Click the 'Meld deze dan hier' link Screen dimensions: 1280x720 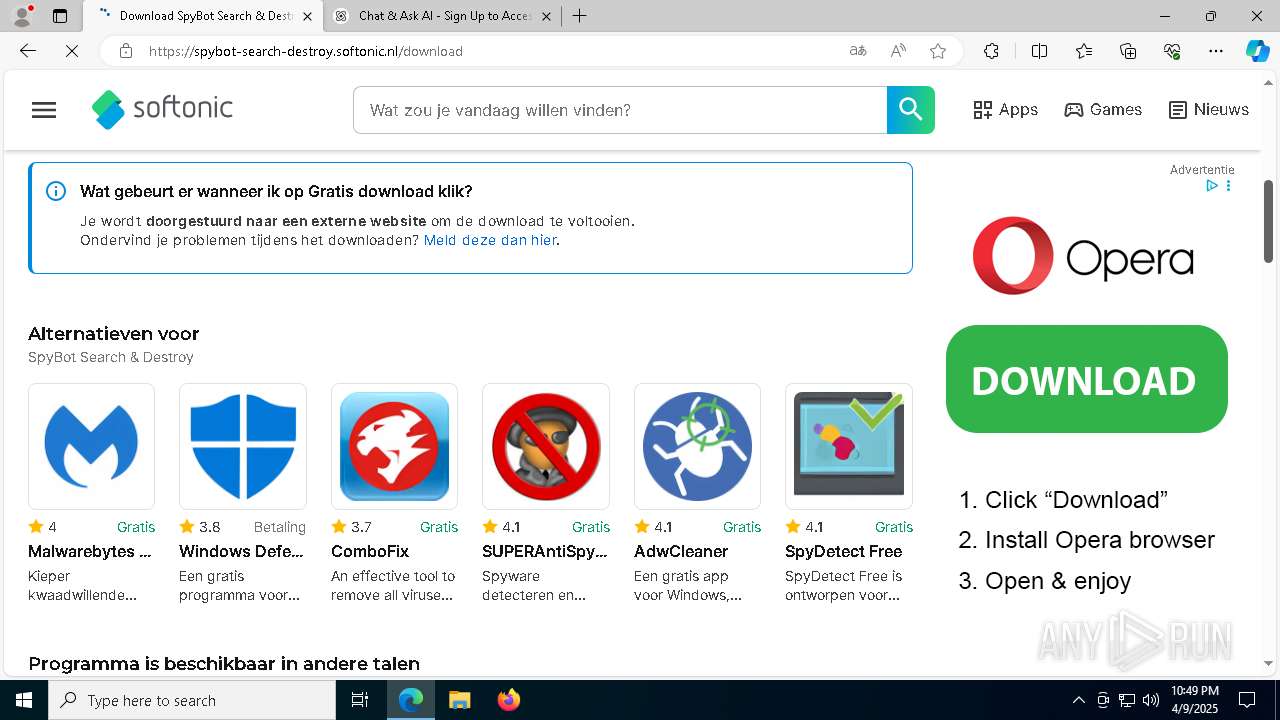[x=490, y=240]
